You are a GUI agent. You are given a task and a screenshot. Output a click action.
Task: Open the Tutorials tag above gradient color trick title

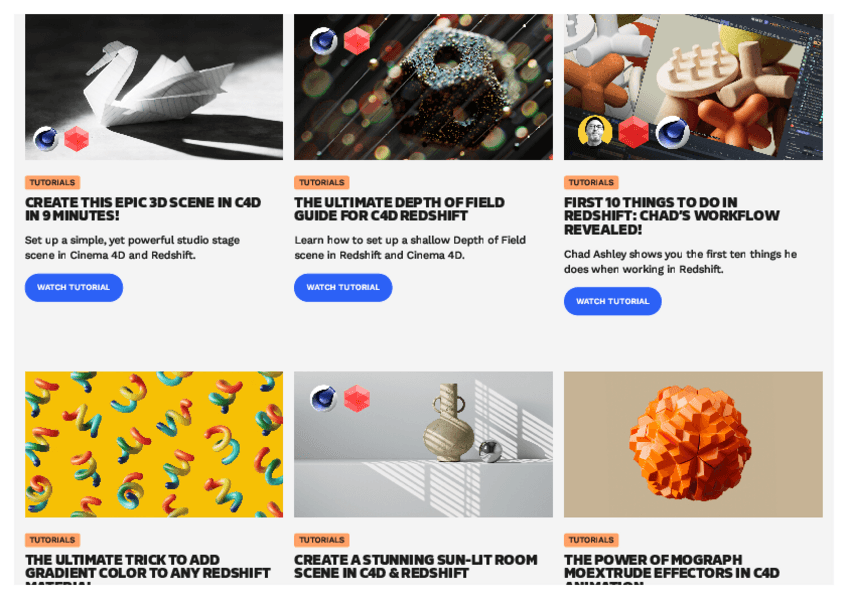(52, 540)
